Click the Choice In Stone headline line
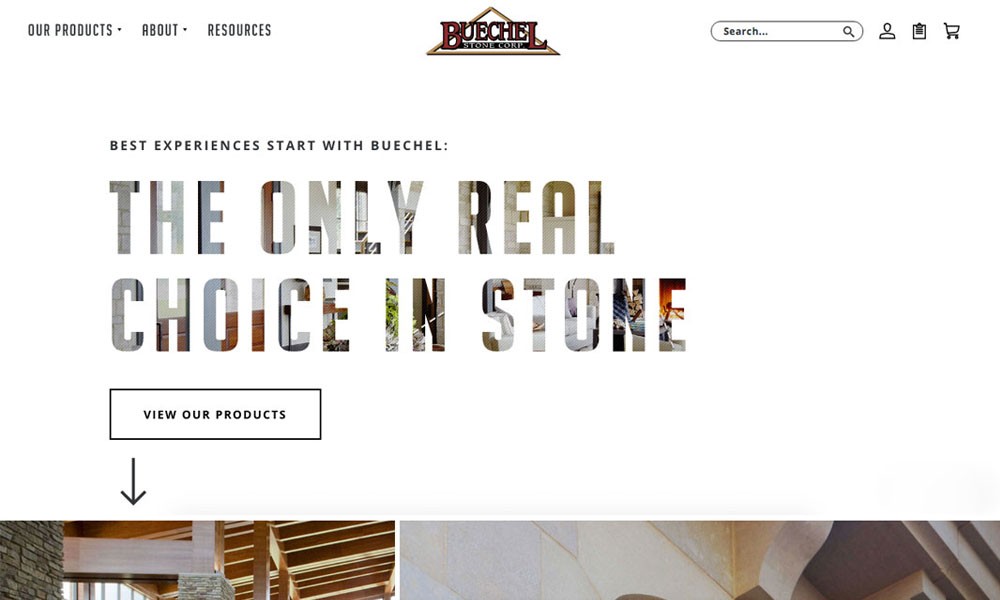1000x600 pixels. [x=398, y=315]
